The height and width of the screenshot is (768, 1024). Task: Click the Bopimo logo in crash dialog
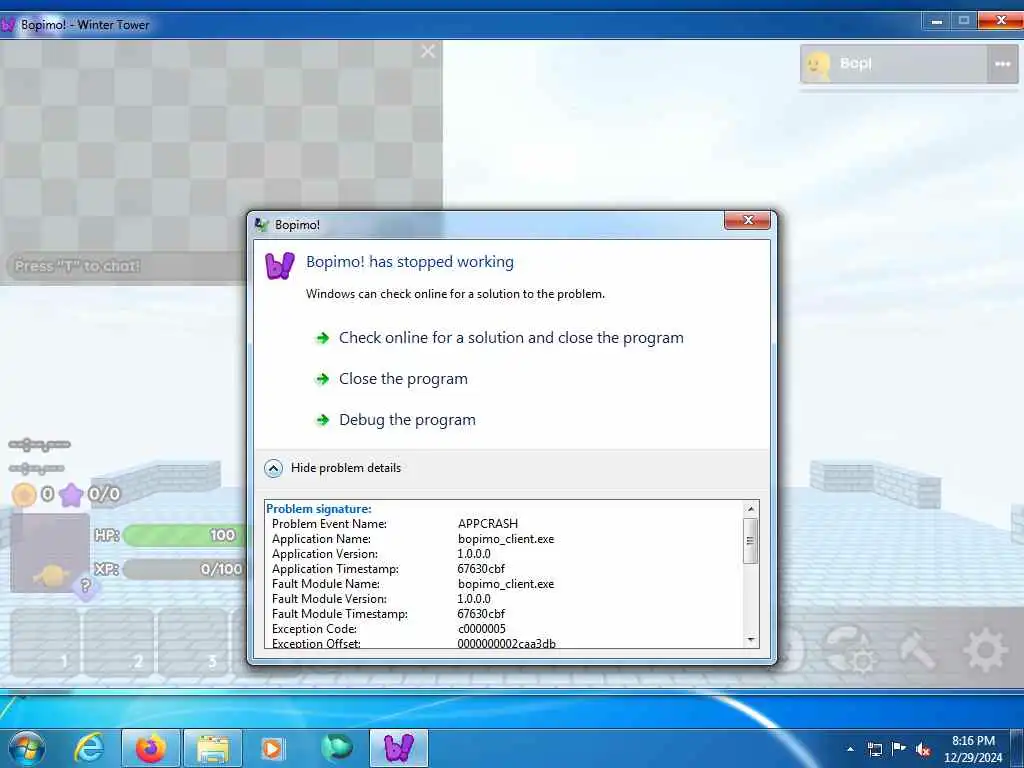(x=280, y=266)
